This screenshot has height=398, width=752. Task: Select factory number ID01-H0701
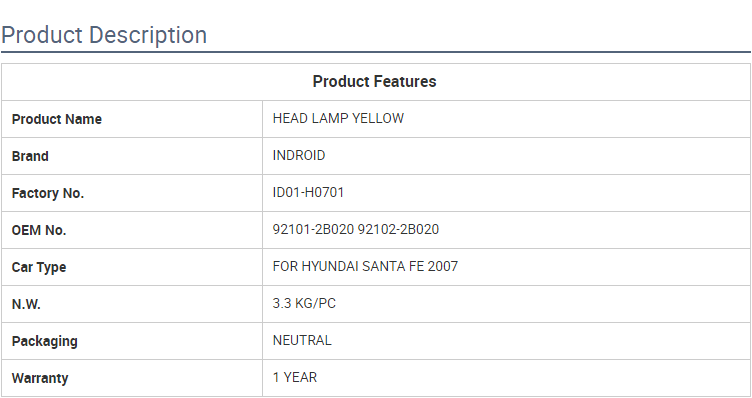pyautogui.click(x=308, y=192)
